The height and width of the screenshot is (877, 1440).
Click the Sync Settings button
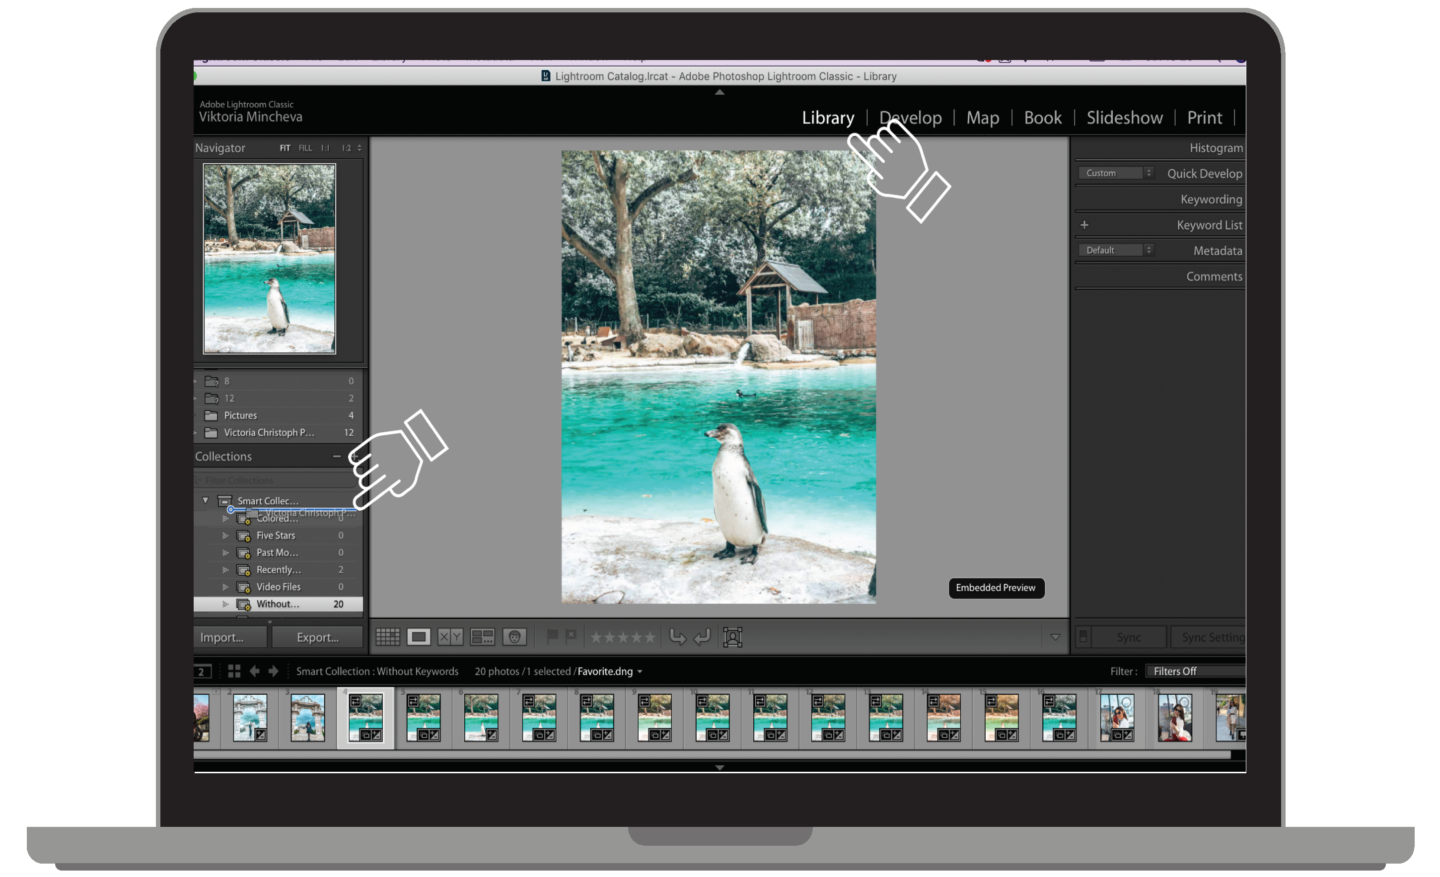click(1208, 637)
